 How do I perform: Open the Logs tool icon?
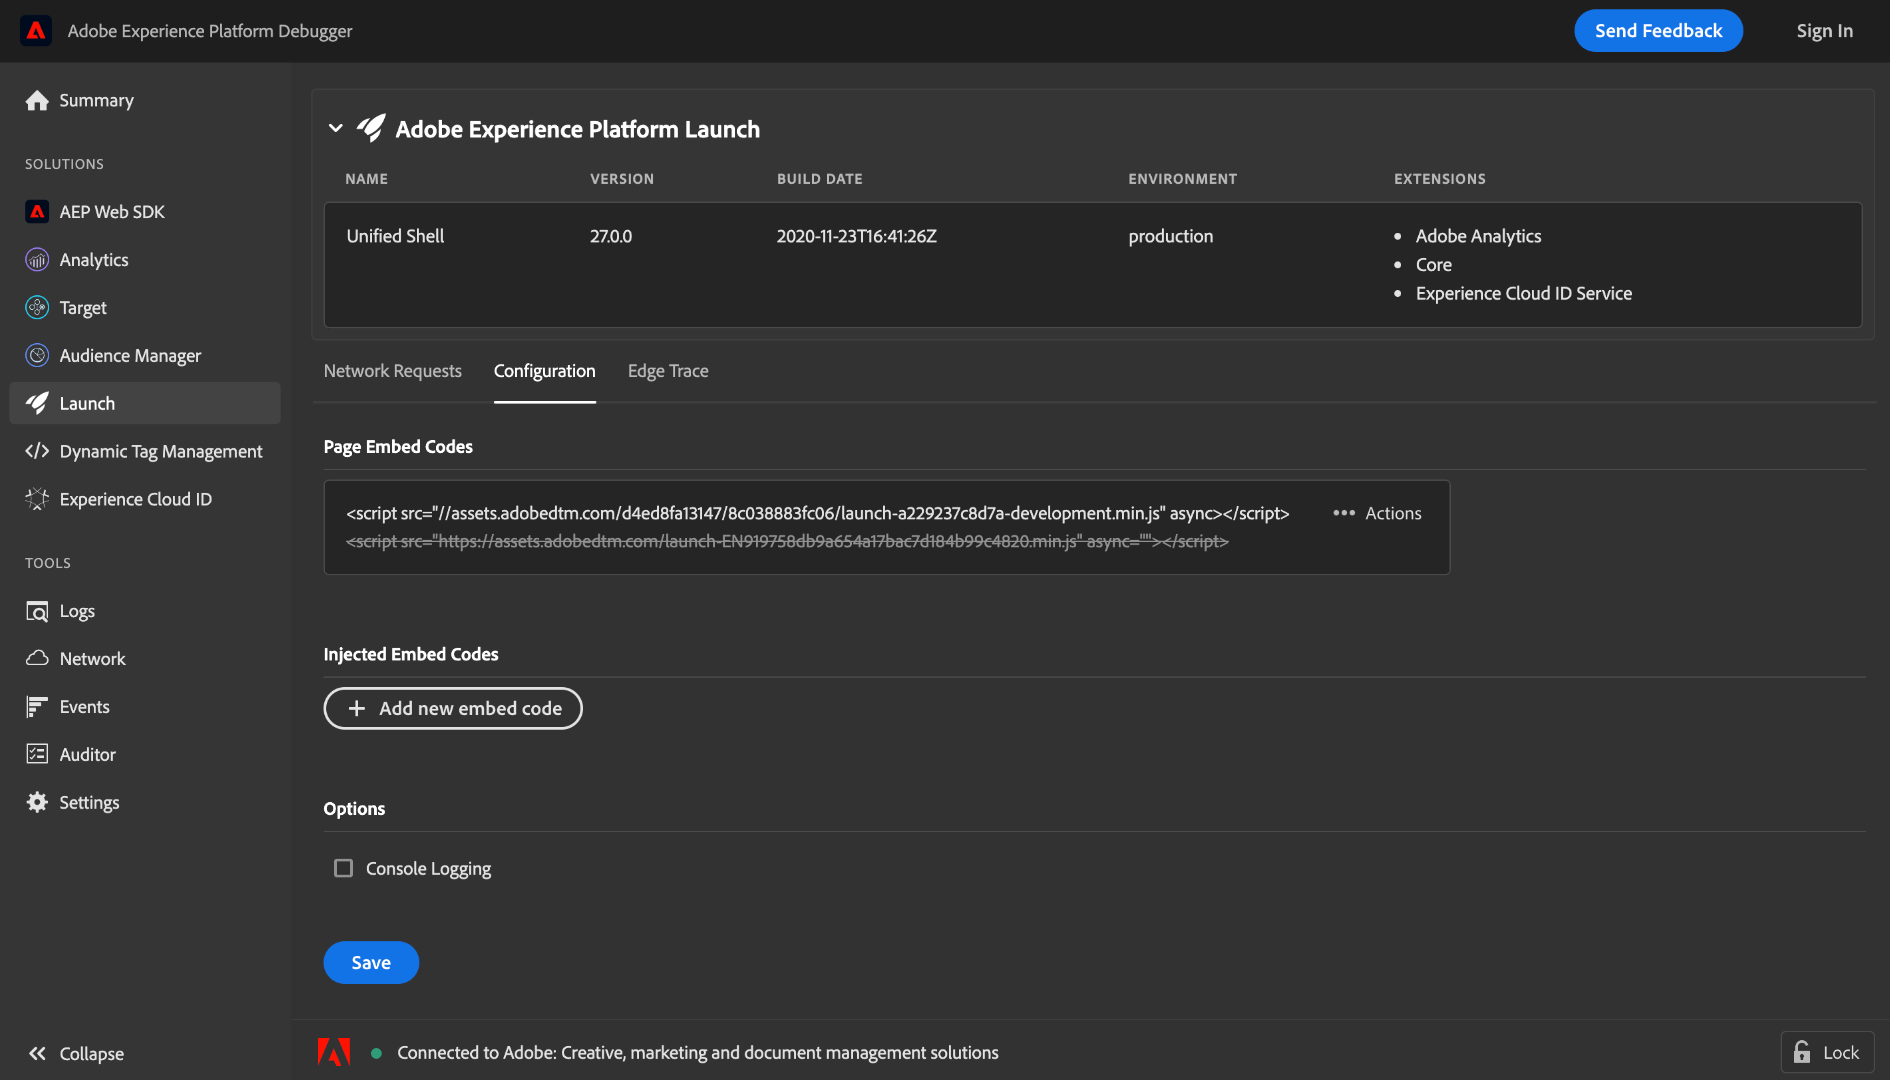coord(37,611)
